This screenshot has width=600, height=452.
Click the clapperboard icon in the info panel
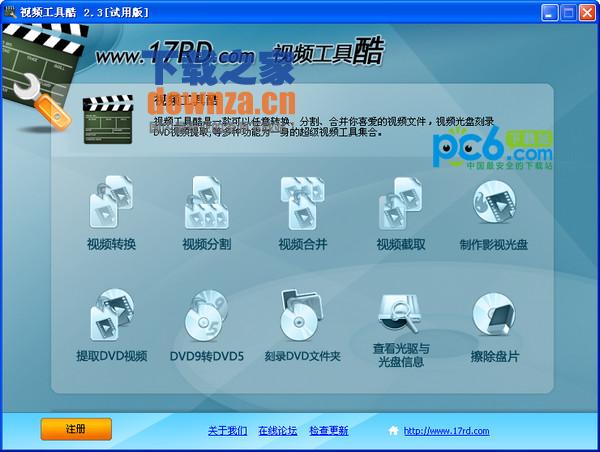[108, 120]
